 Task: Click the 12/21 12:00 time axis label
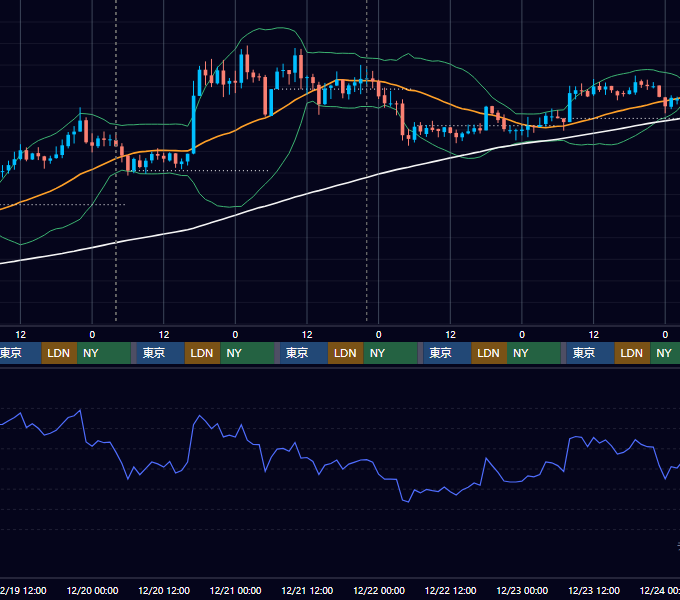coord(307,590)
